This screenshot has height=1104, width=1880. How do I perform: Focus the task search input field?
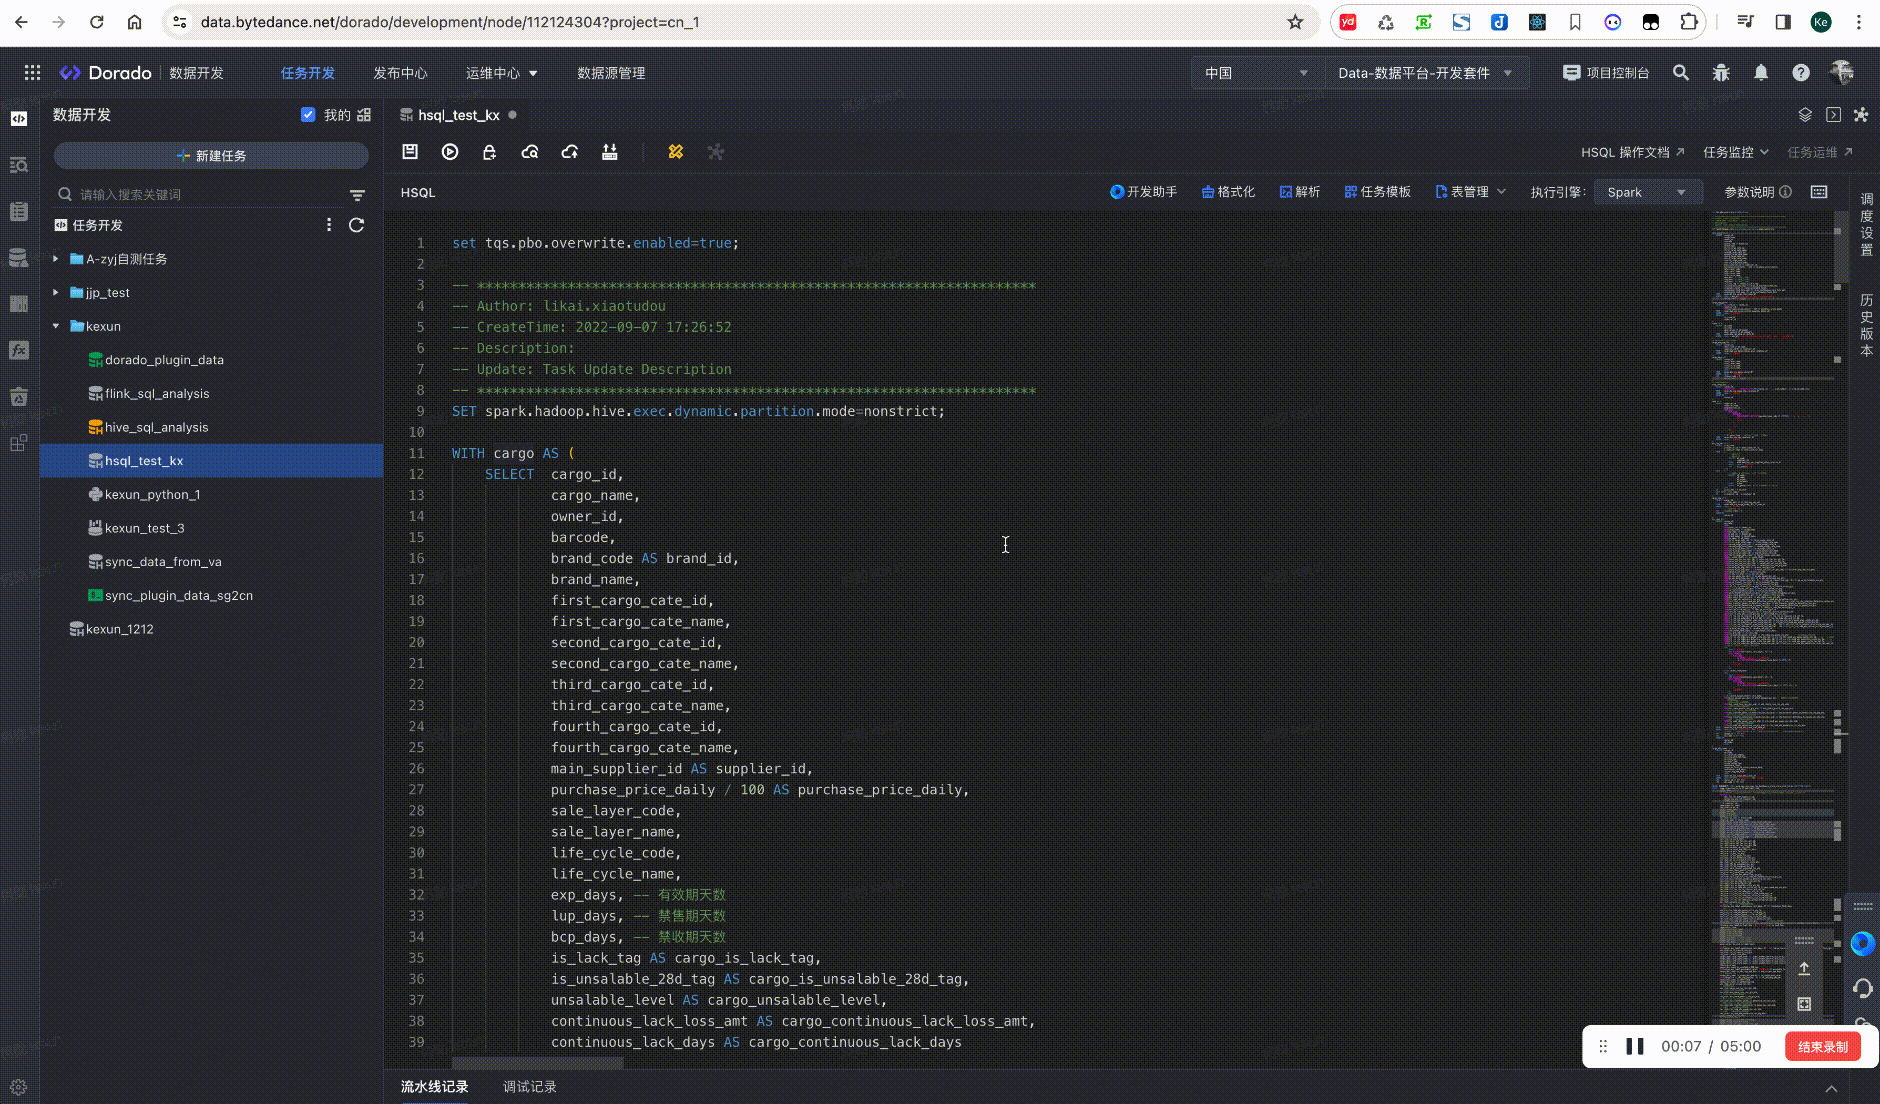(x=205, y=195)
